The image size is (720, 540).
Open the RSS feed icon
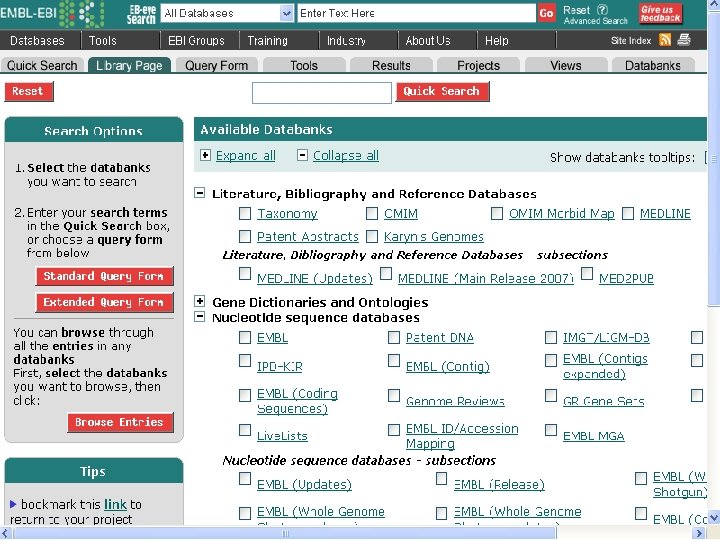coord(665,40)
